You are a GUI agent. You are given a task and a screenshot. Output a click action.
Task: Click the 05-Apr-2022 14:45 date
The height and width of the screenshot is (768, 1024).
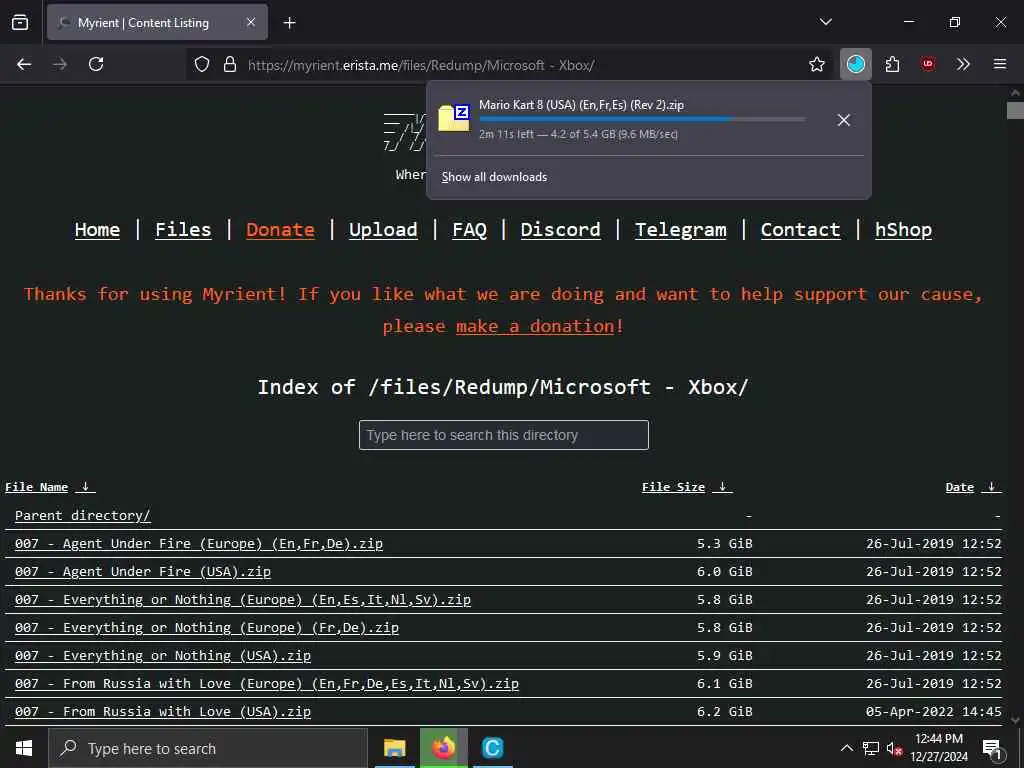coord(933,712)
